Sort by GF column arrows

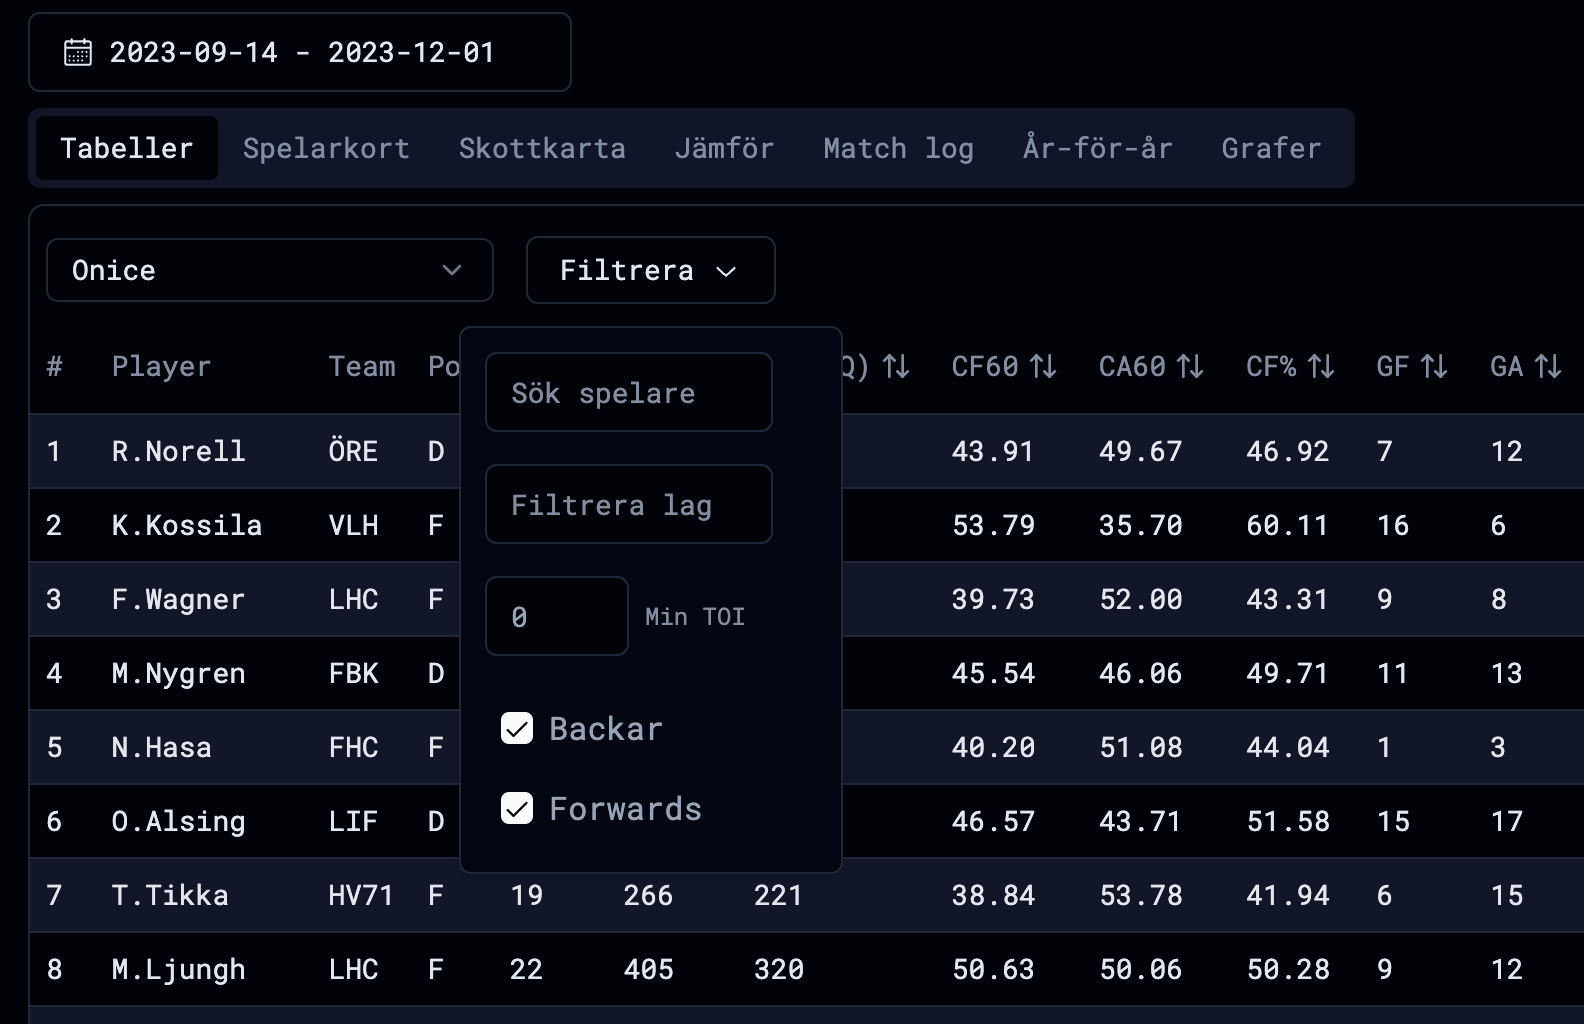(1434, 367)
